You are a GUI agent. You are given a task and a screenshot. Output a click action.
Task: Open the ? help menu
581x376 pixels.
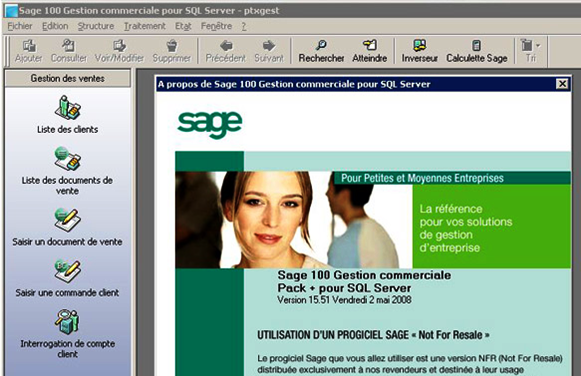244,26
